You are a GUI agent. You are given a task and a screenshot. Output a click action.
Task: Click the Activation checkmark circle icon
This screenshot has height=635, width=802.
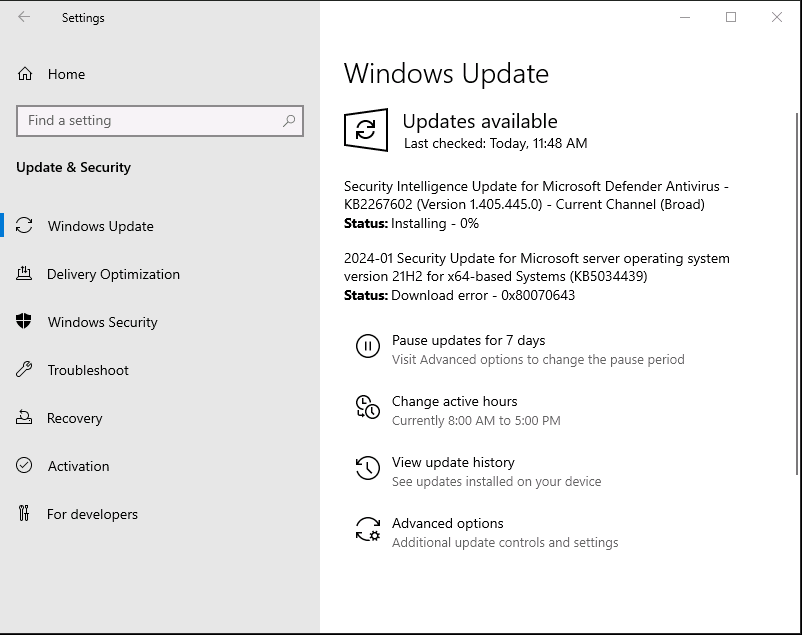[24, 465]
